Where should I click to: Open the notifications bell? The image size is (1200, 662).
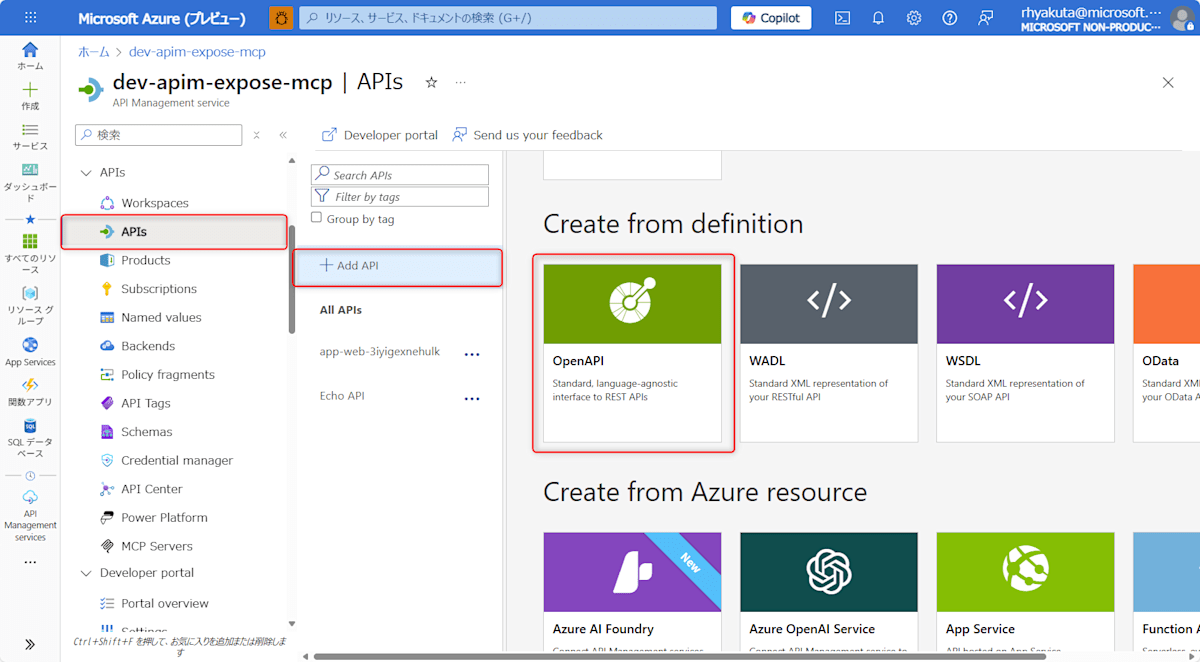(x=878, y=18)
